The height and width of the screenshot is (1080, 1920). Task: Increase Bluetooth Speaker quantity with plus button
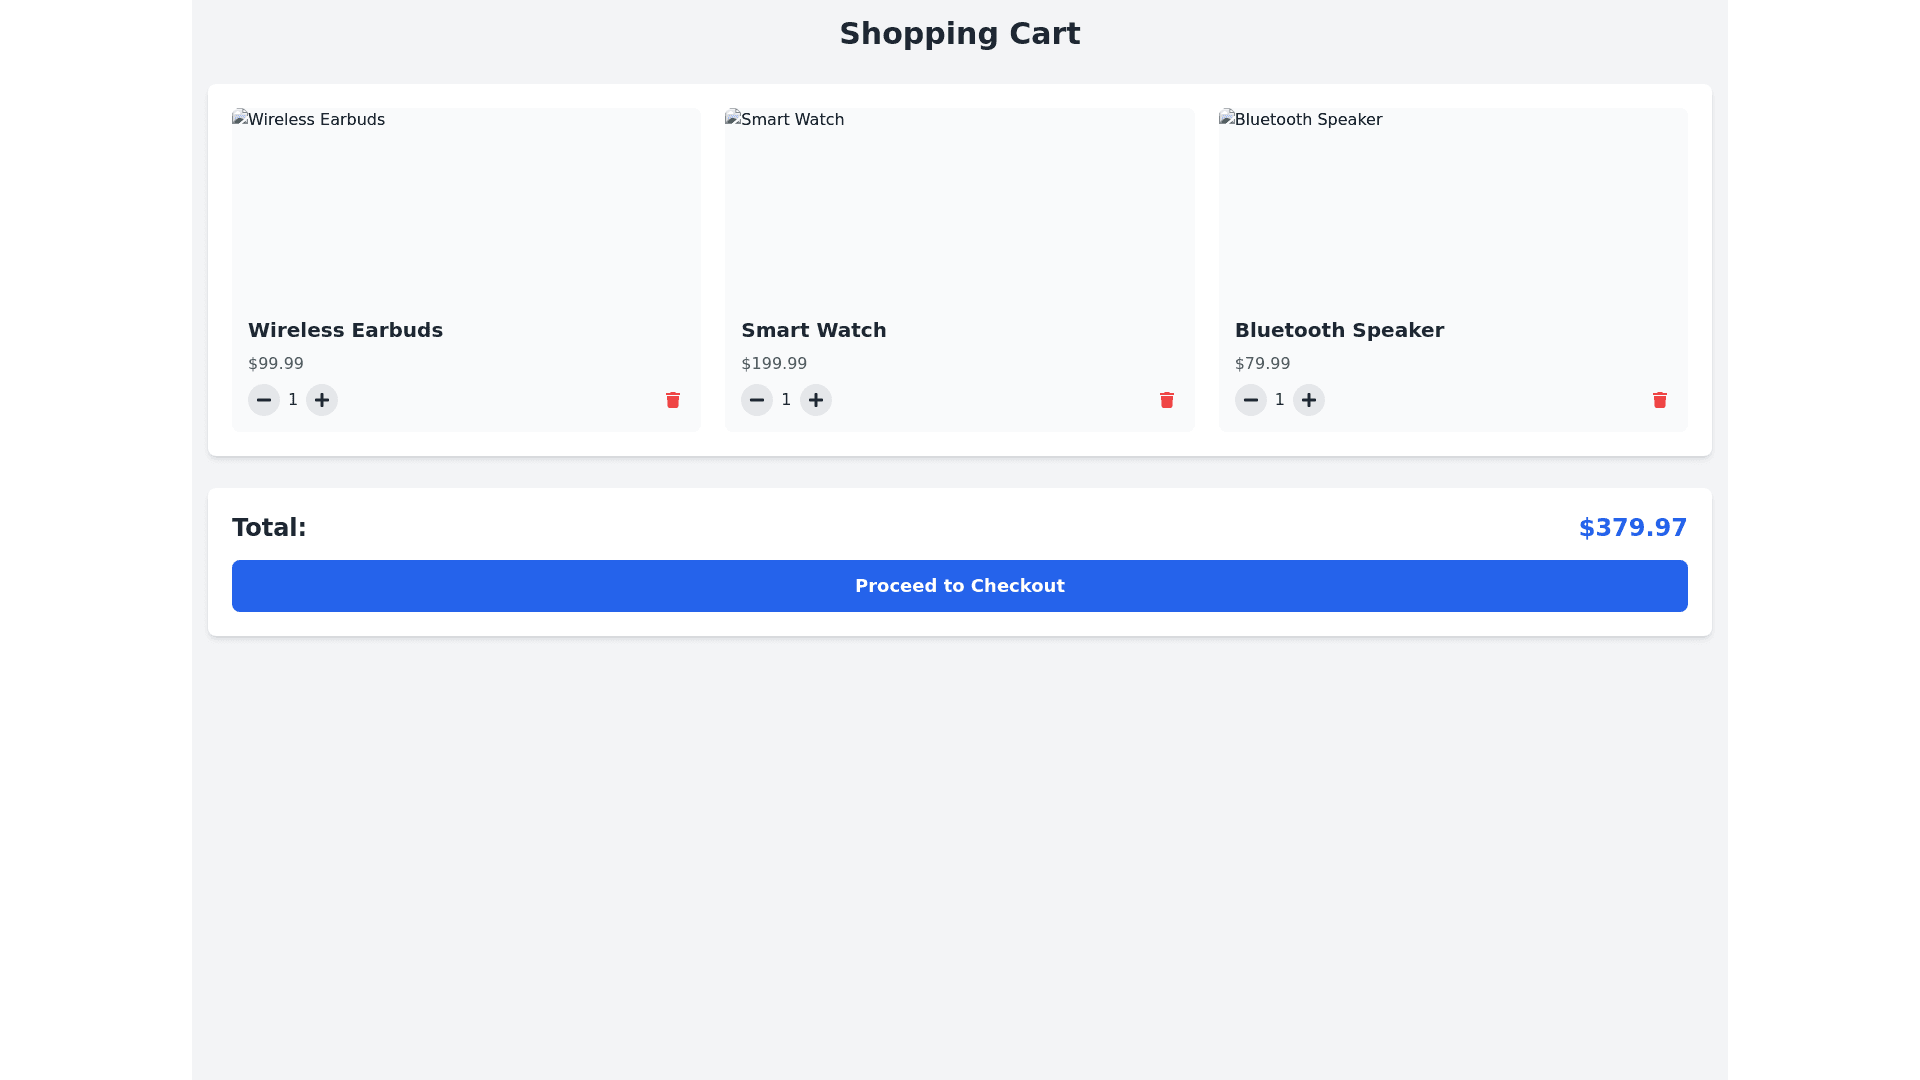[x=1308, y=400]
